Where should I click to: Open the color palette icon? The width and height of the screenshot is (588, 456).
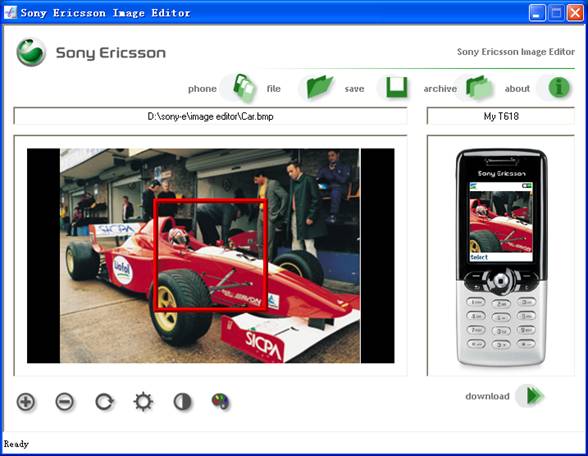pos(220,402)
